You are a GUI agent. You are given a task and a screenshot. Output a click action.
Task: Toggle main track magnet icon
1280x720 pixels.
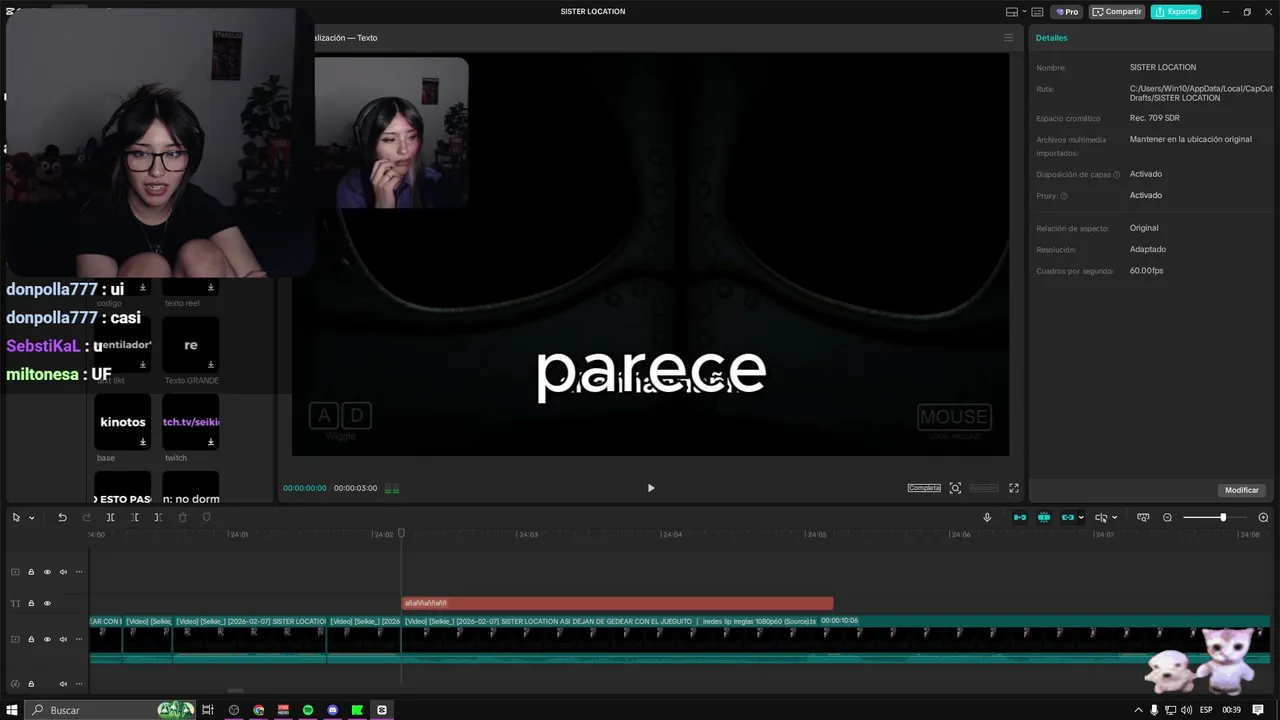[x=1019, y=518]
